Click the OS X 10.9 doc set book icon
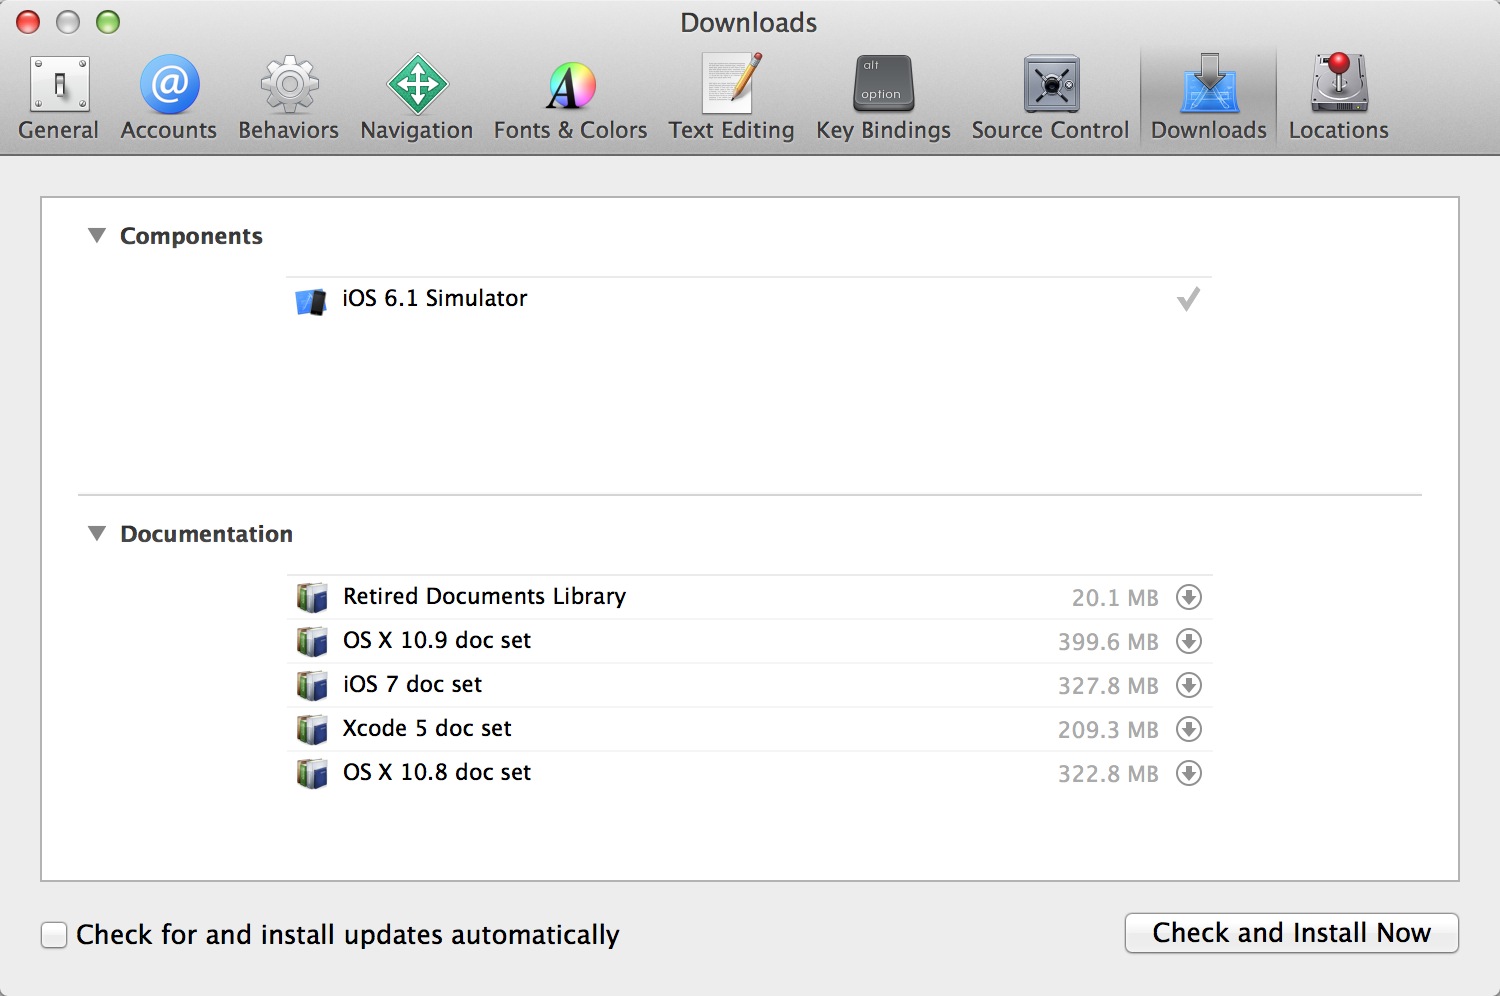Image resolution: width=1500 pixels, height=996 pixels. pos(312,642)
